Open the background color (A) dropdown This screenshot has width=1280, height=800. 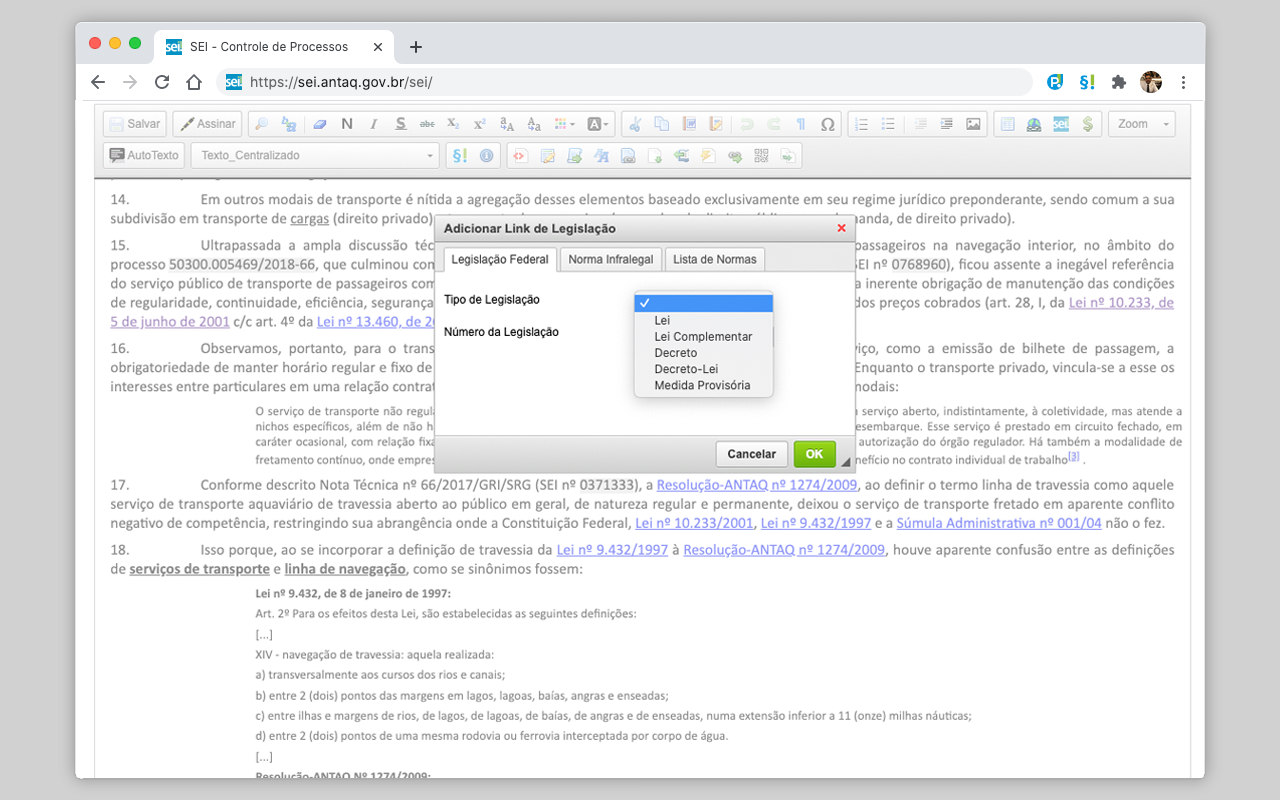pos(597,124)
